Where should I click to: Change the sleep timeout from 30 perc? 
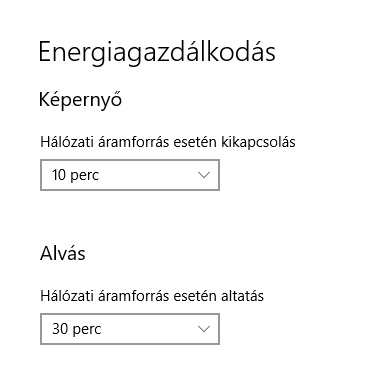click(130, 329)
